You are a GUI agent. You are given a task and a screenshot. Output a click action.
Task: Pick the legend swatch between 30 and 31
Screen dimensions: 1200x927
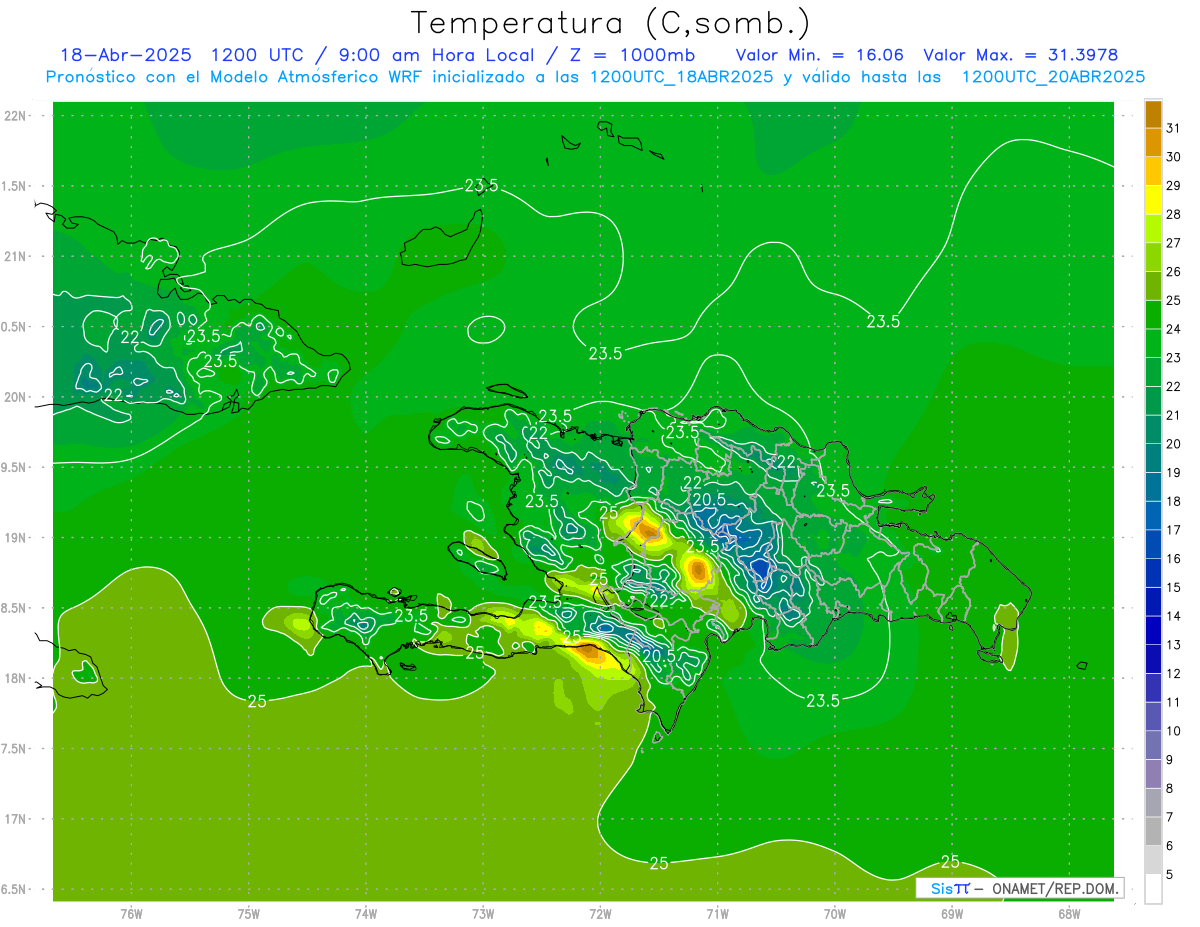pyautogui.click(x=1153, y=142)
